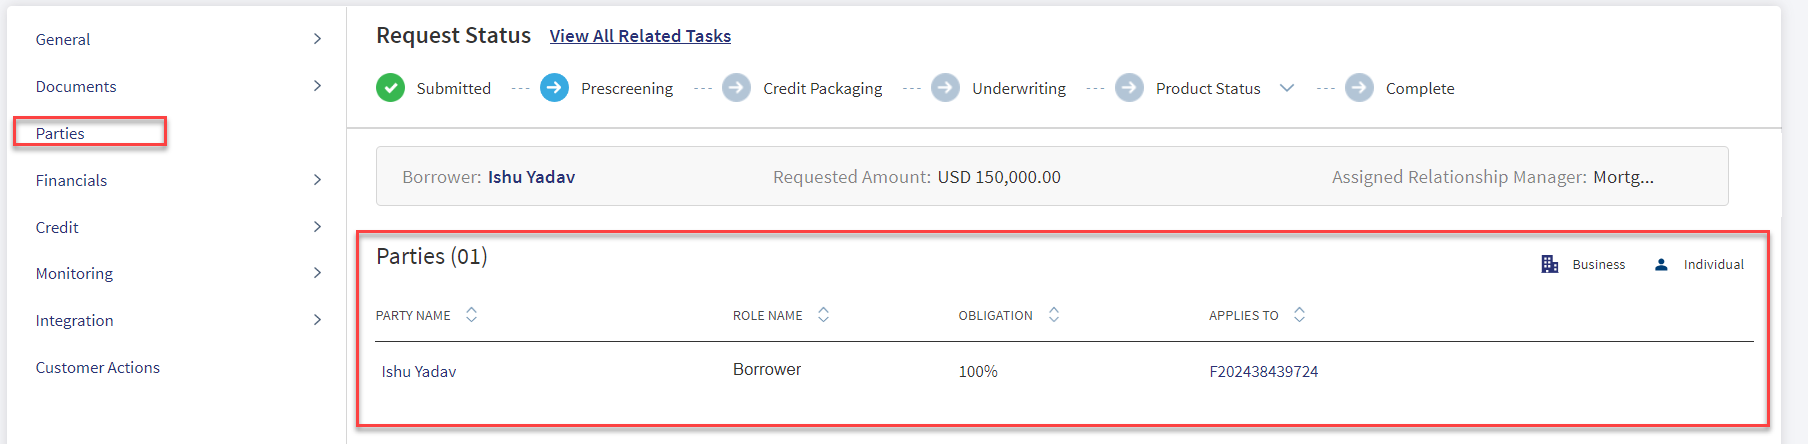Sort by Applies To column arrows
1808x444 pixels.
click(x=1299, y=315)
